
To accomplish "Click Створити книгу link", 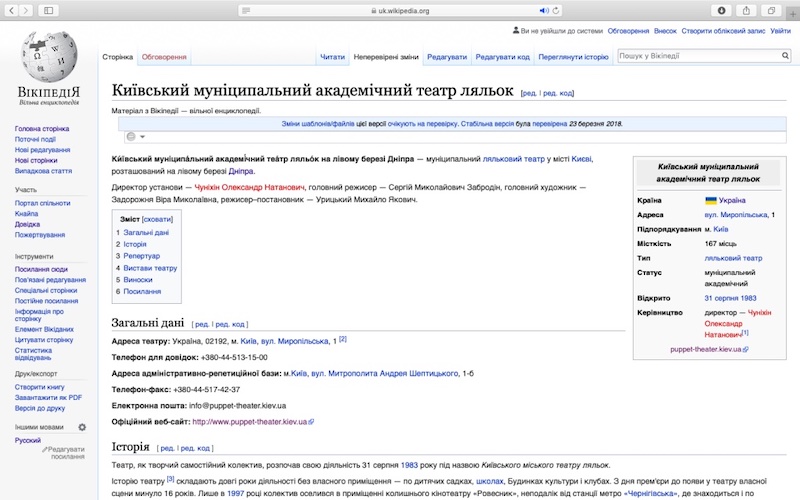I will 39,387.
